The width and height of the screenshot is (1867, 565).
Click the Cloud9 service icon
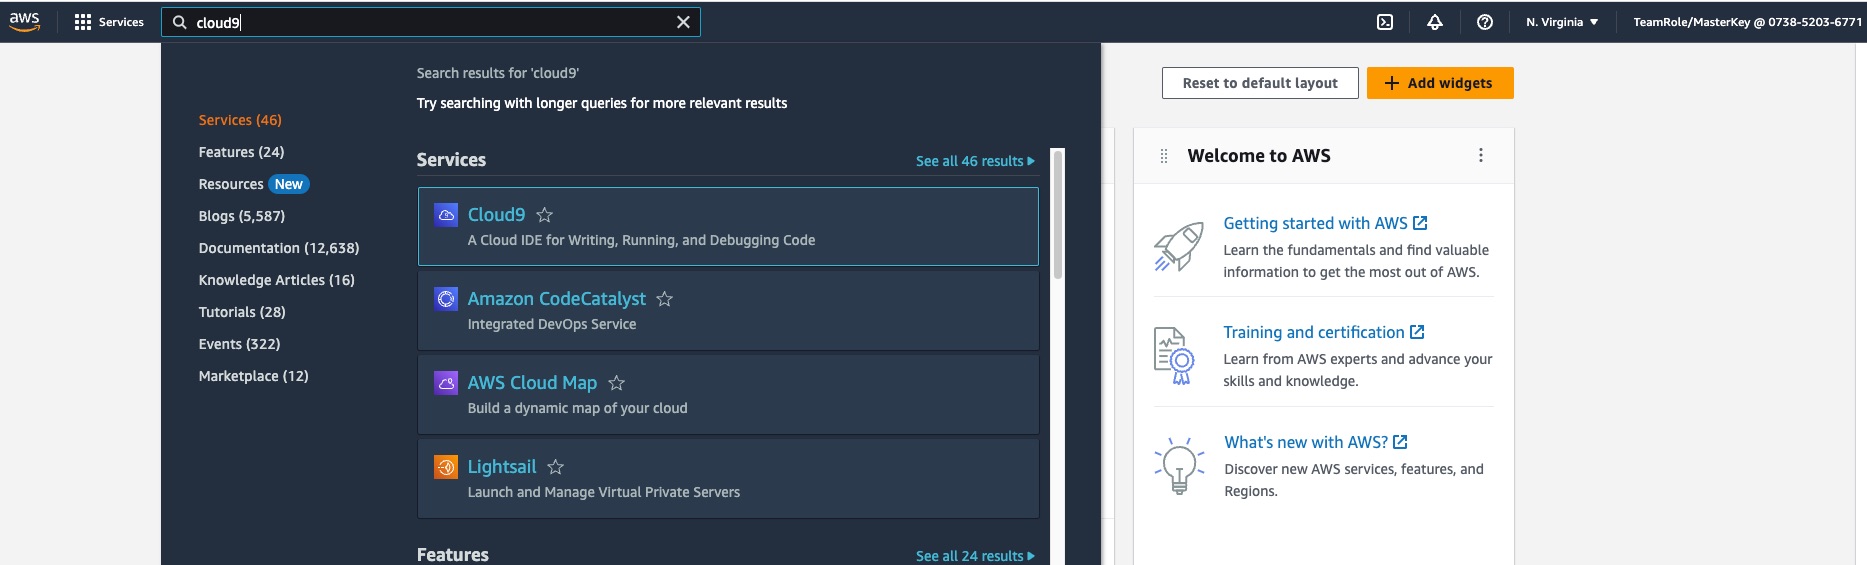(446, 215)
